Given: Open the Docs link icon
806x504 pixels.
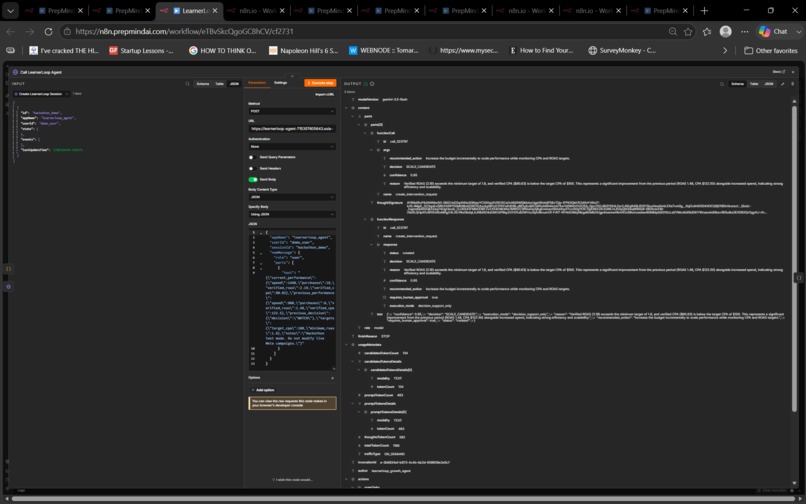Looking at the screenshot, I should (x=779, y=72).
